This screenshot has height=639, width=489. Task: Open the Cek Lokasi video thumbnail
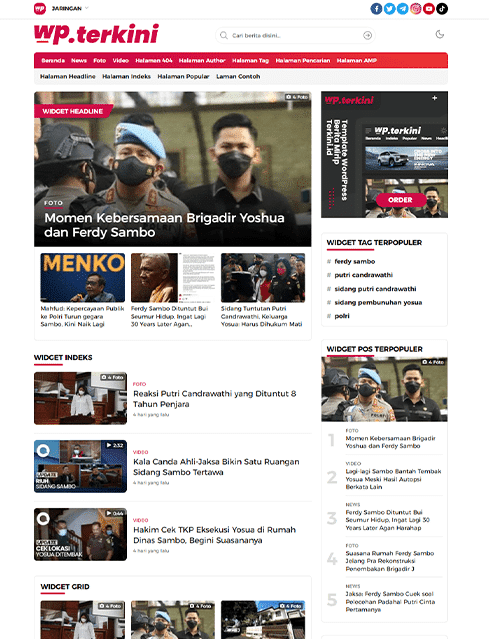click(x=80, y=534)
